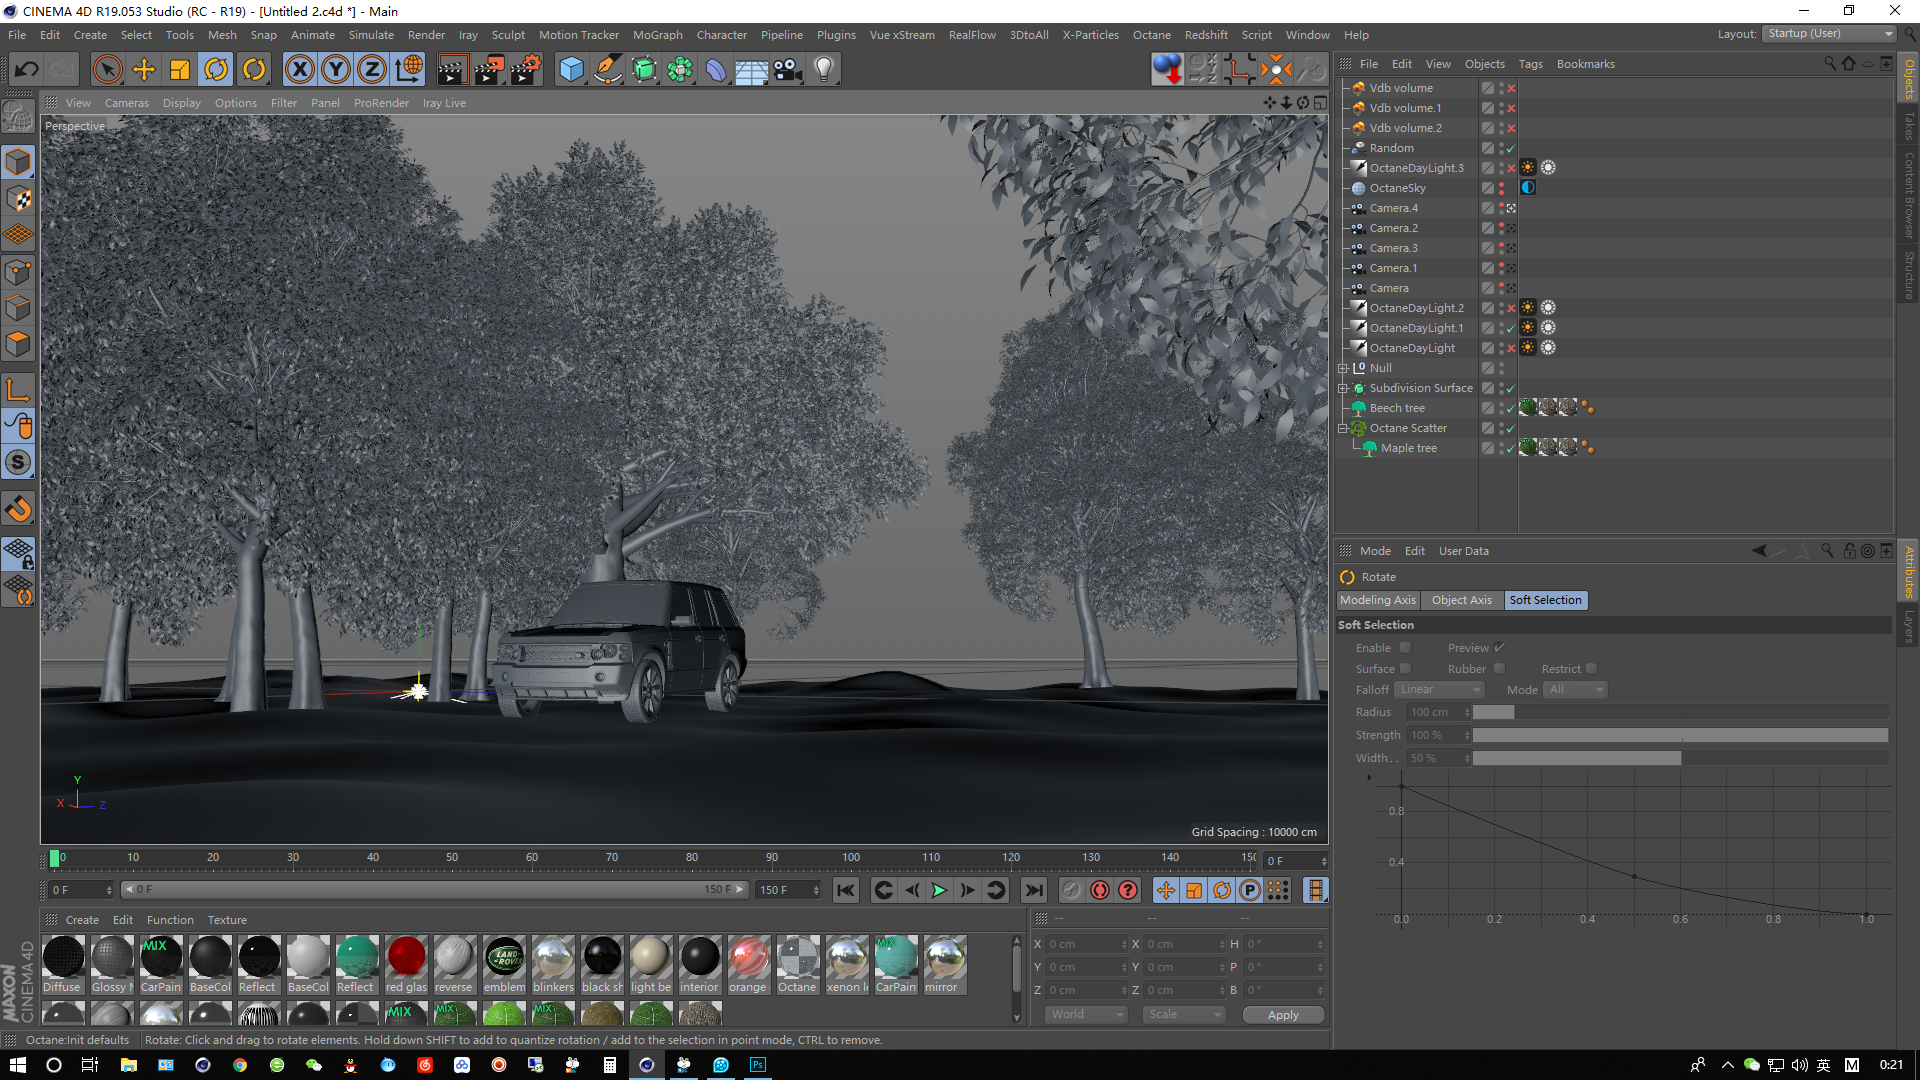Select the Rotate tool in the top toolbar
This screenshot has height=1080, width=1920.
(x=217, y=69)
